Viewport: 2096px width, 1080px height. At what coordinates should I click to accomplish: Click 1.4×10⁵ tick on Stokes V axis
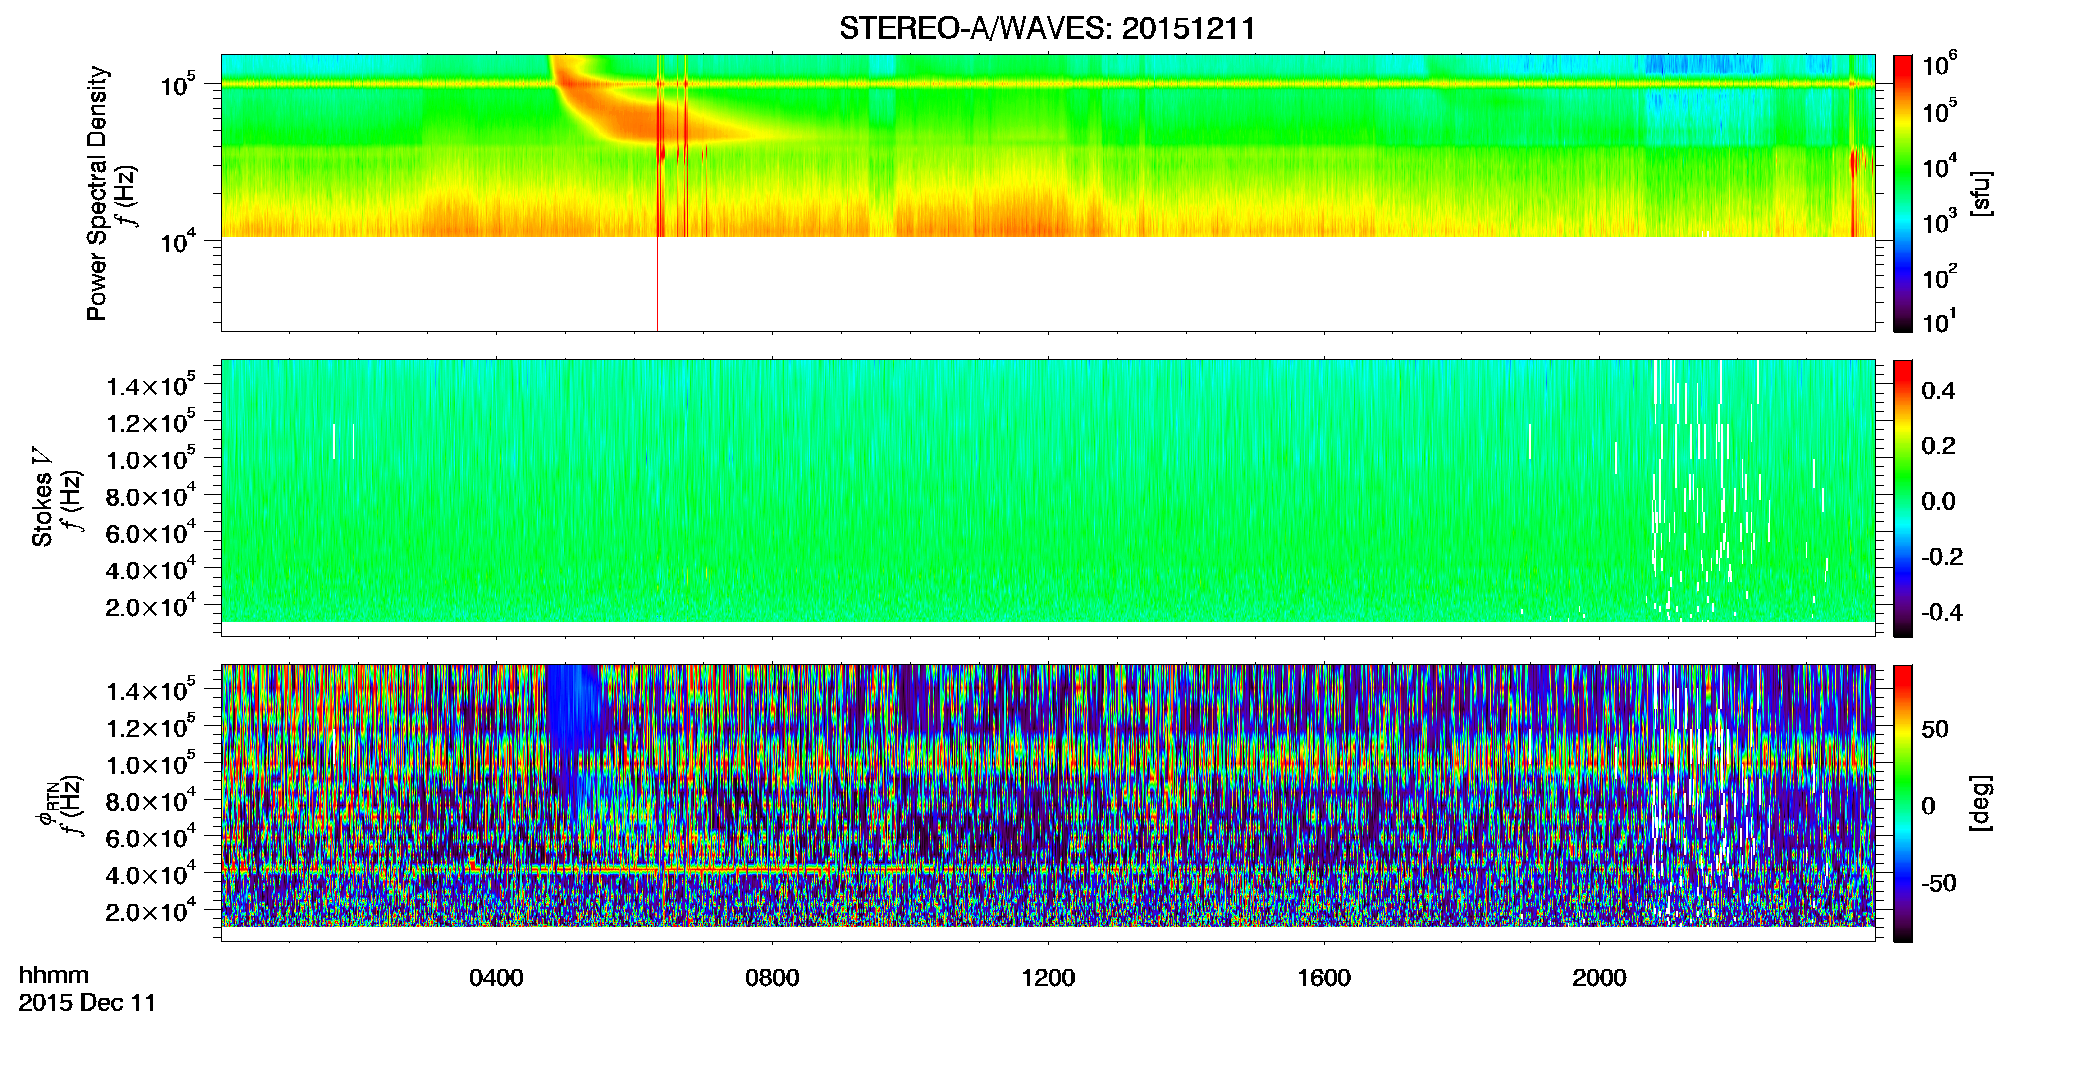tap(151, 384)
